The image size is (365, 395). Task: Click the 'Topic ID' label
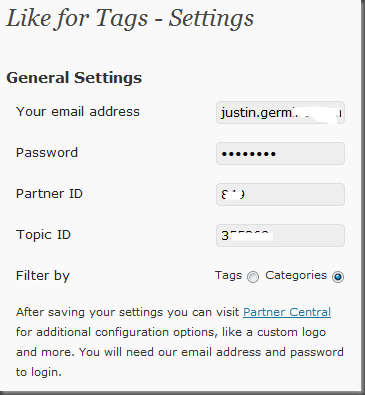[43, 235]
